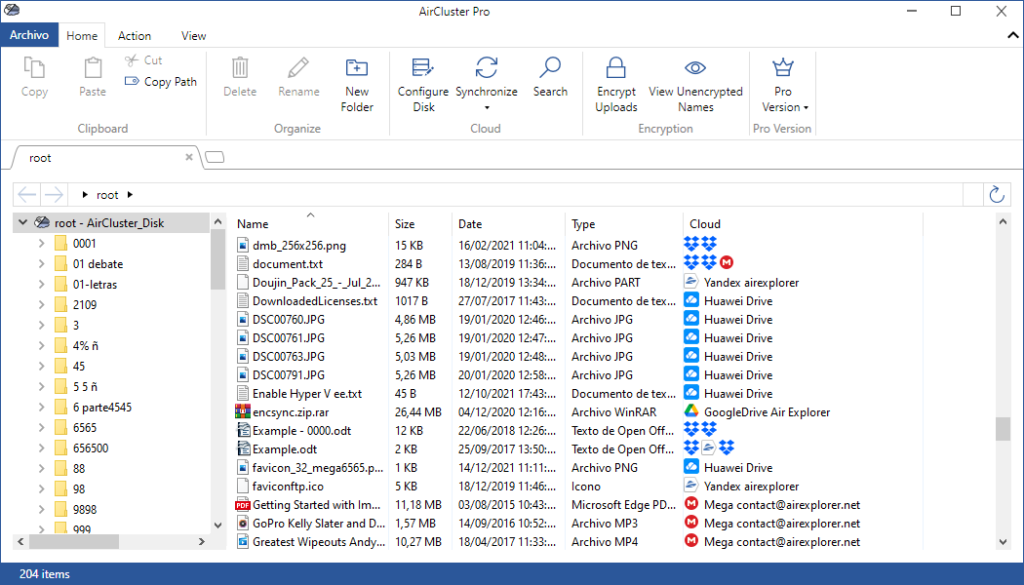1024x585 pixels.
Task: Open the Archivo menu
Action: click(29, 35)
